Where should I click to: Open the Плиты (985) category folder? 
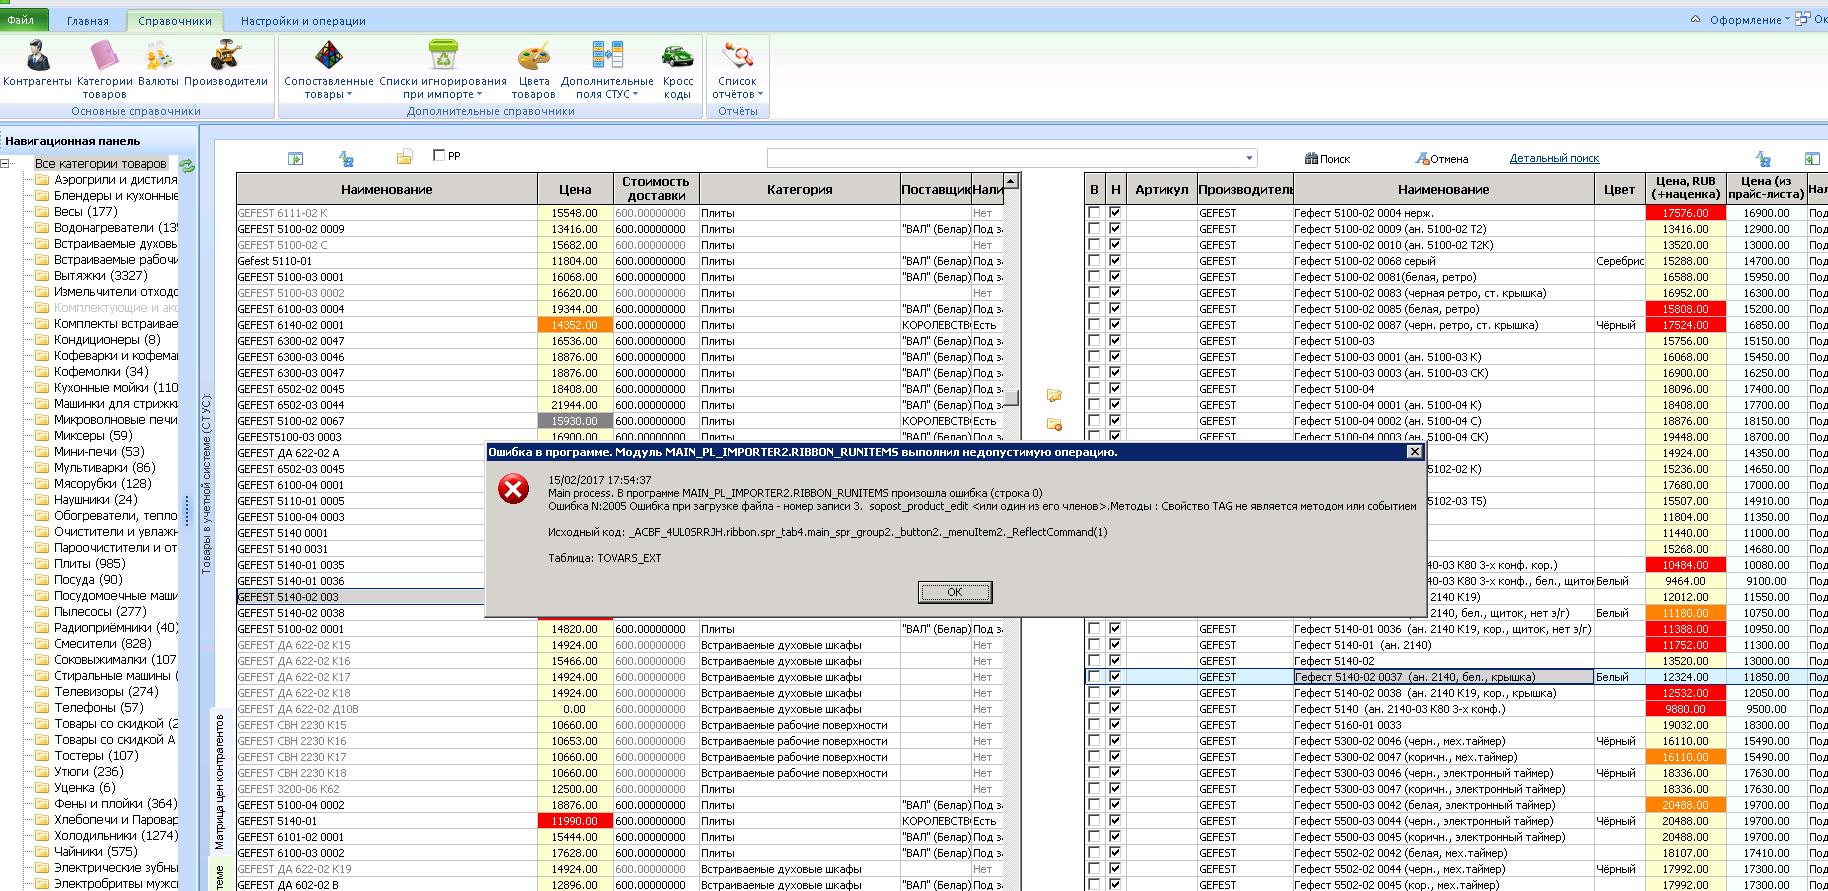coord(89,564)
